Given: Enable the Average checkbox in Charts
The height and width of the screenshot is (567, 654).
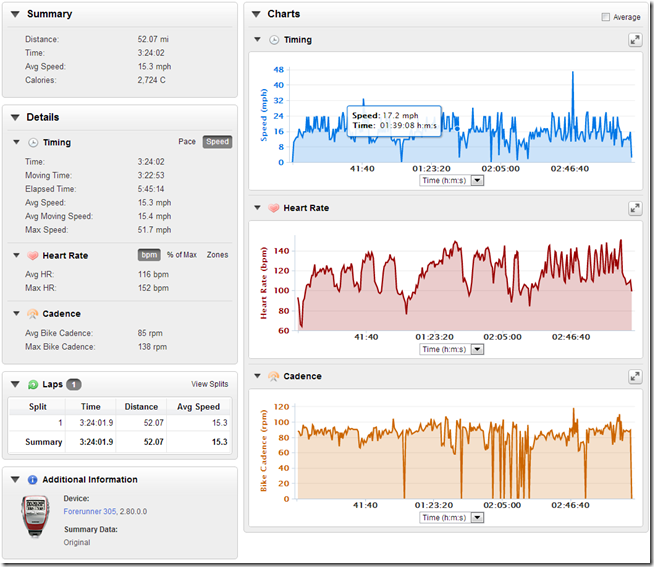Looking at the screenshot, I should pos(606,17).
